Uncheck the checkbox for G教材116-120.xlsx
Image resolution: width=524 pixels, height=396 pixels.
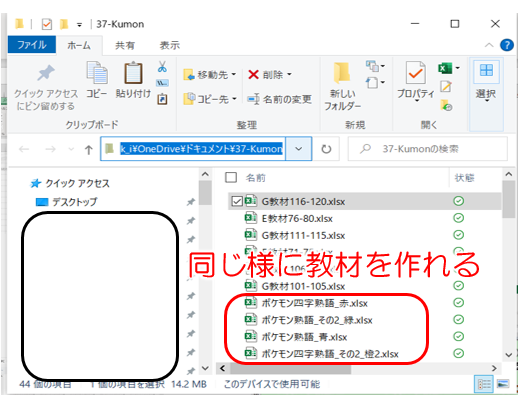237,201
